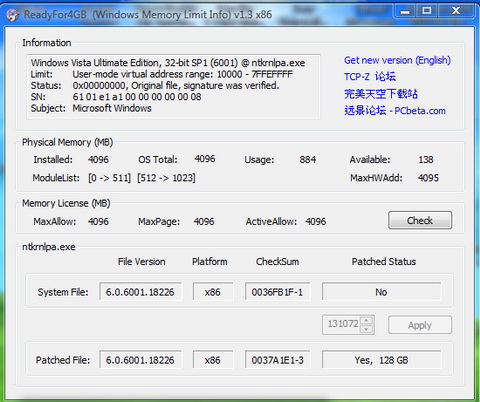Minimize the ReadyFor4GB window

(x=405, y=11)
